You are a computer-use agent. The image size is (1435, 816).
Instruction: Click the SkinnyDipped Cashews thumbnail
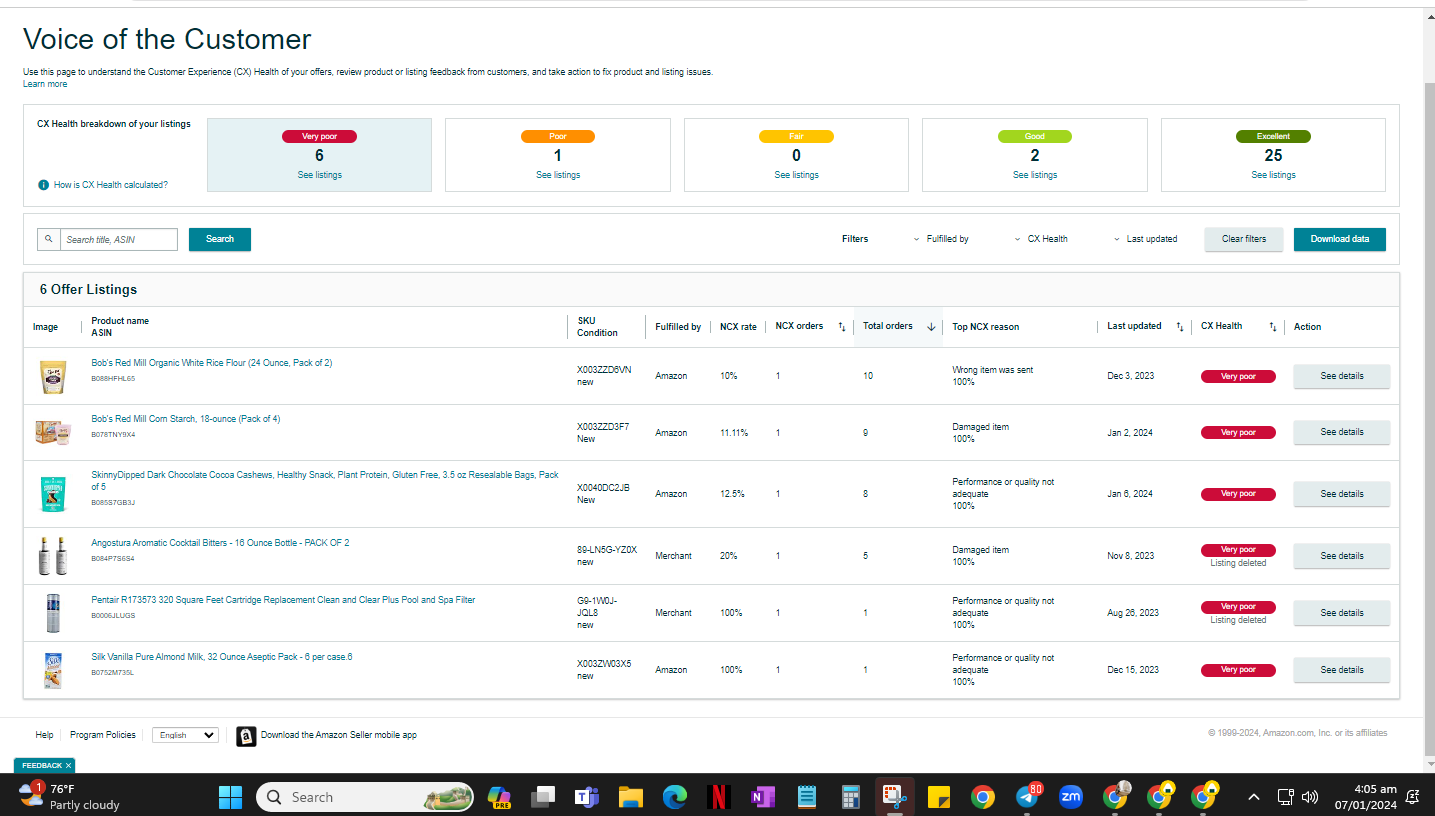pyautogui.click(x=53, y=494)
